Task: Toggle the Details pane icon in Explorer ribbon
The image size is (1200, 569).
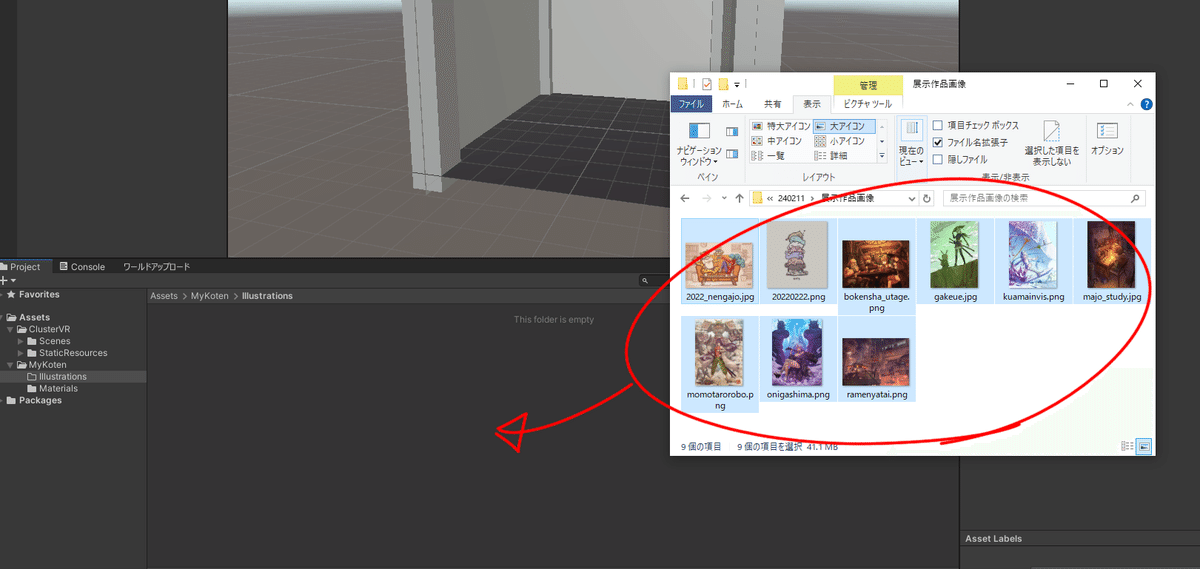Action: tap(732, 153)
